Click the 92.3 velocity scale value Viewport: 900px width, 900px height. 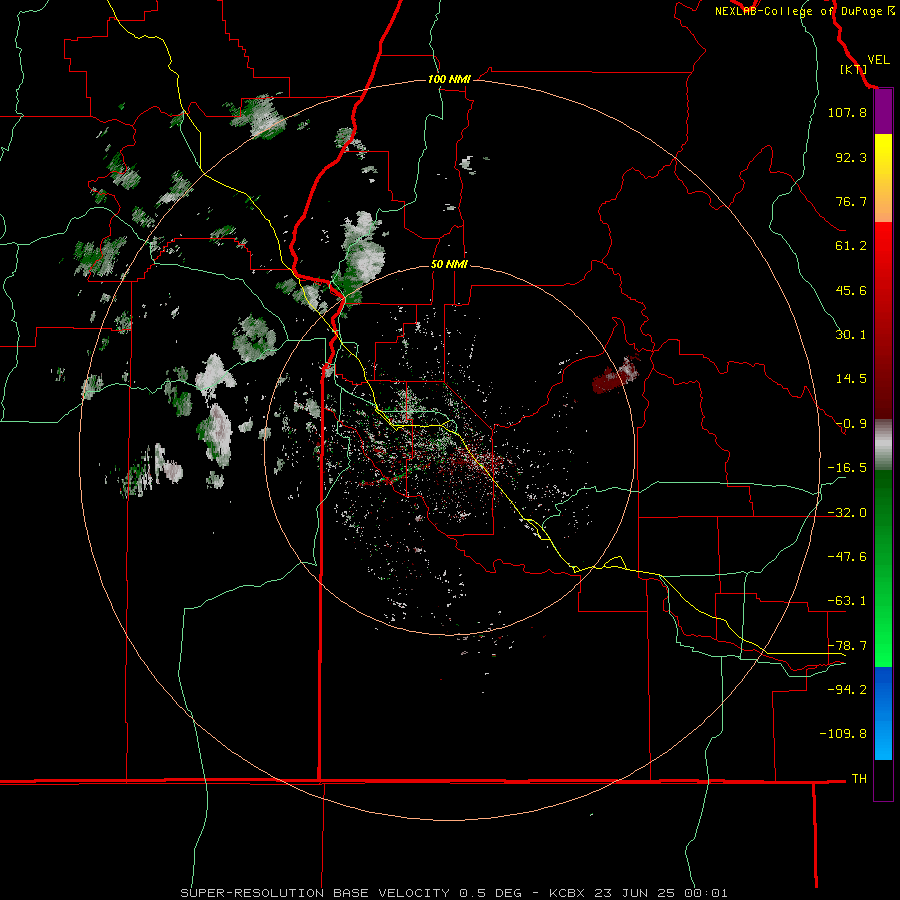click(851, 157)
